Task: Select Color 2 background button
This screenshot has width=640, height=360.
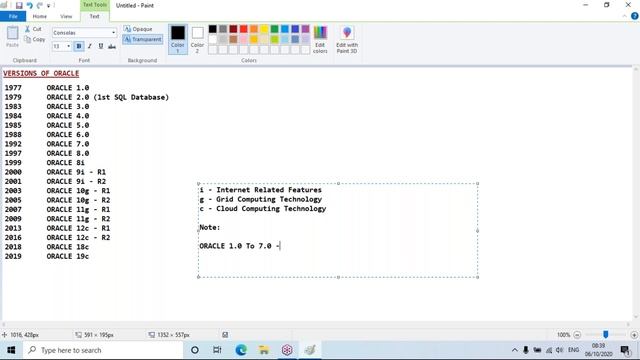Action: 197,39
